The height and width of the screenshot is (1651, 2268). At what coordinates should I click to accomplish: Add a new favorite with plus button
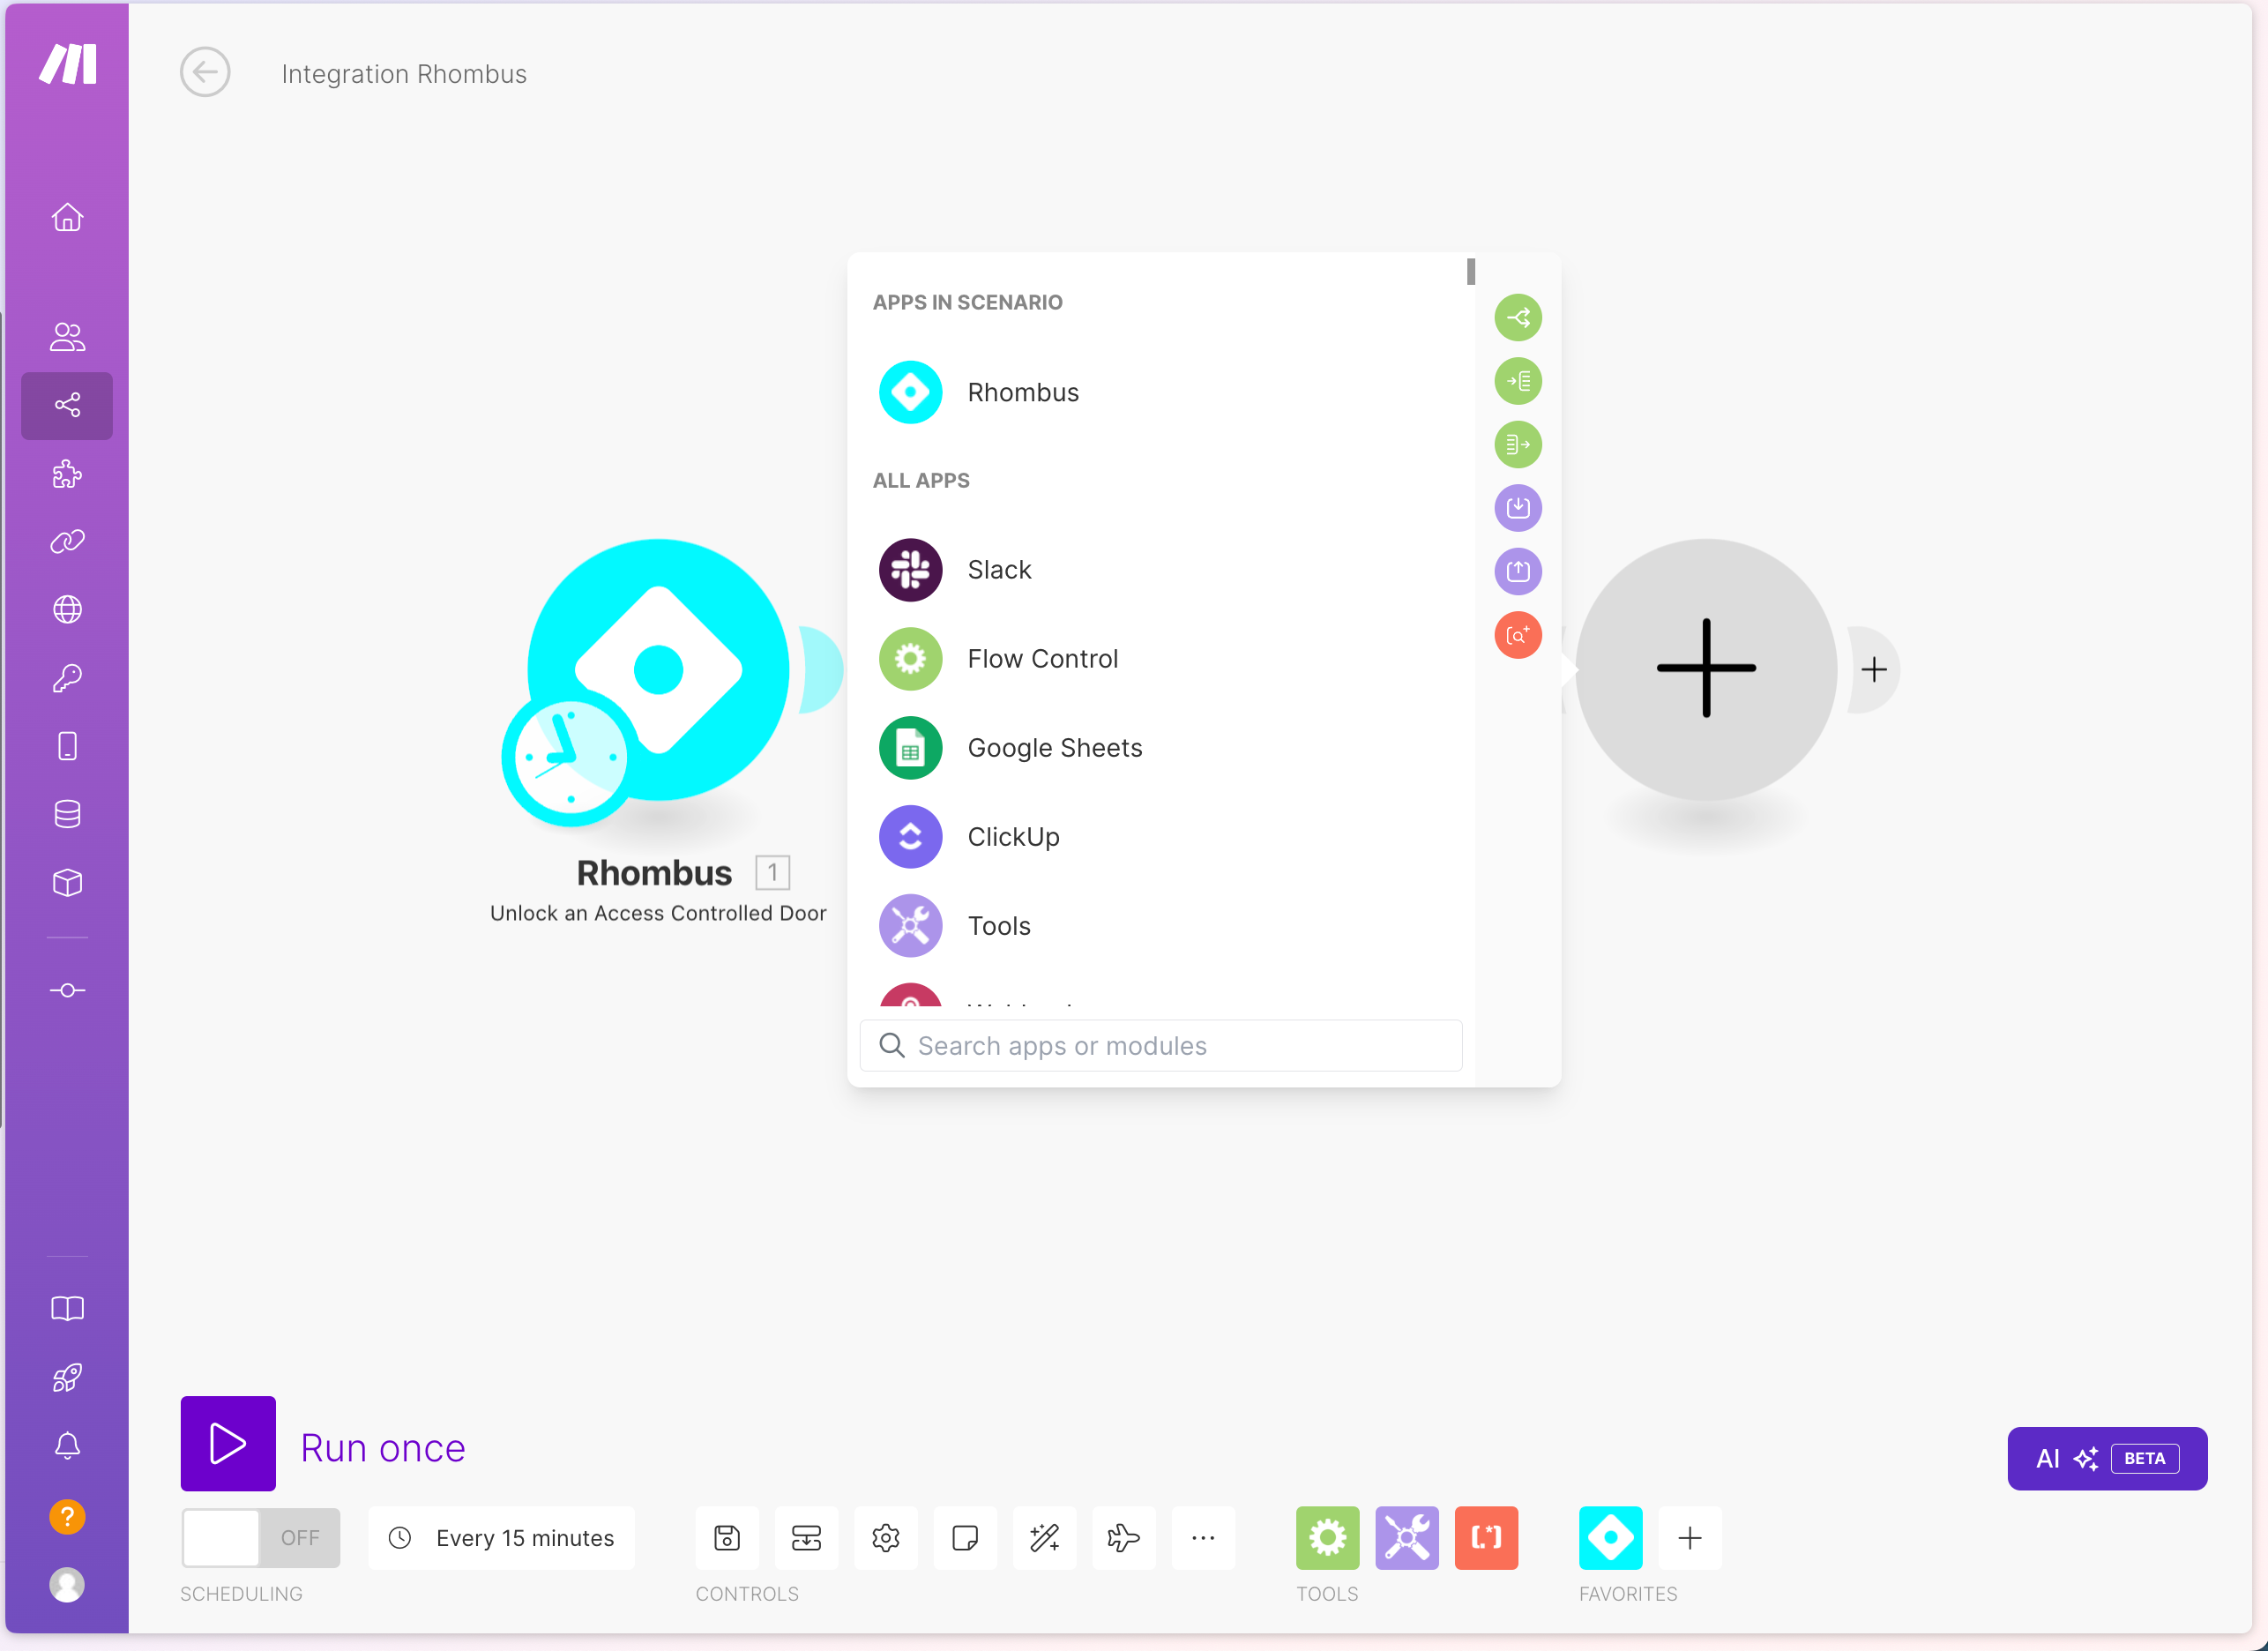[1690, 1538]
